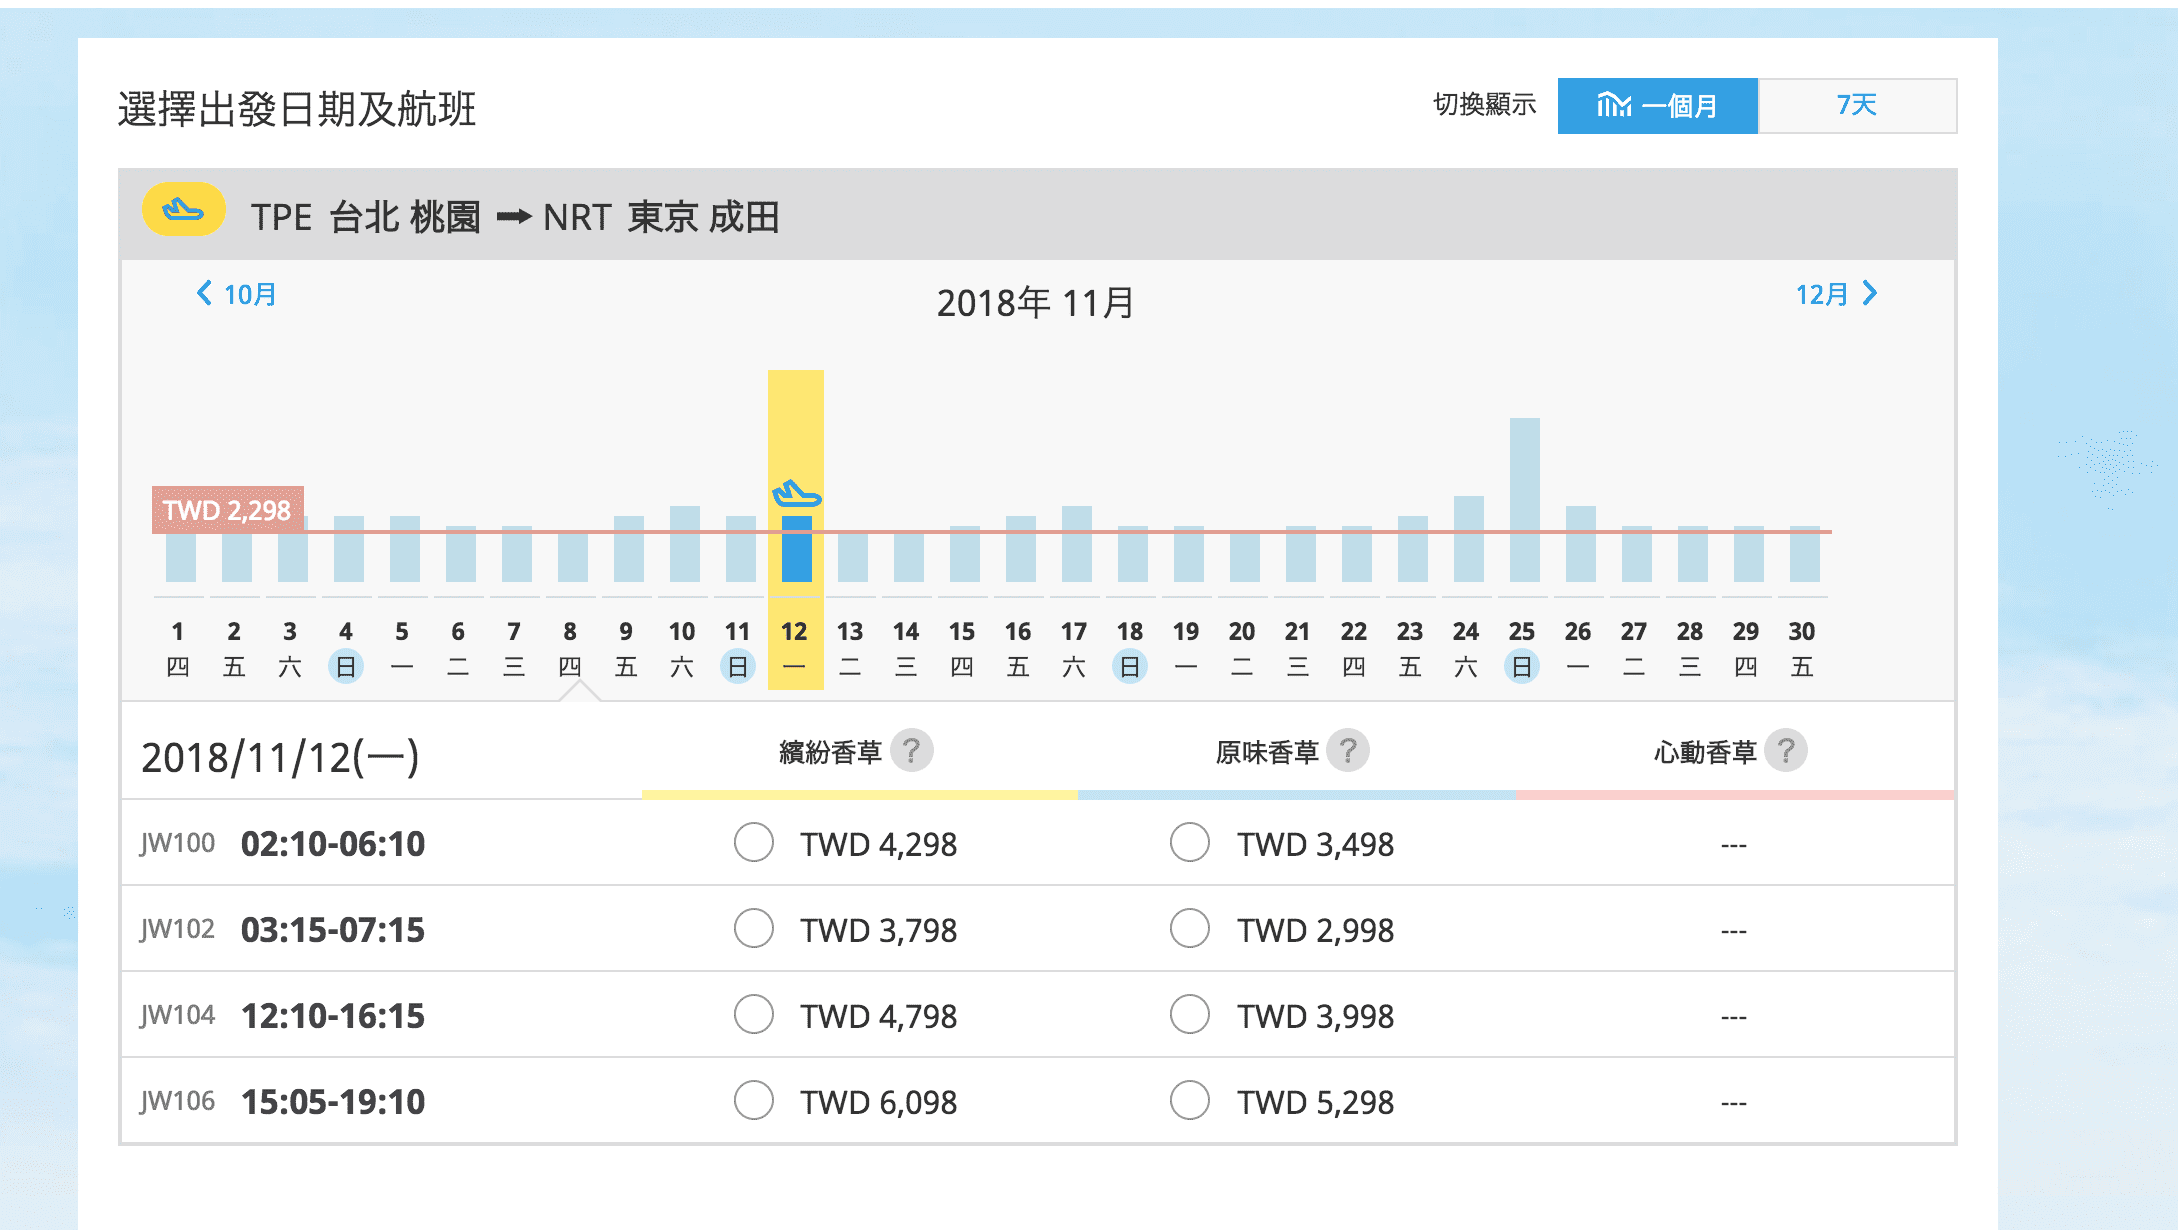
Task: Pick date 30 五 on the calendar
Action: pyautogui.click(x=1802, y=648)
